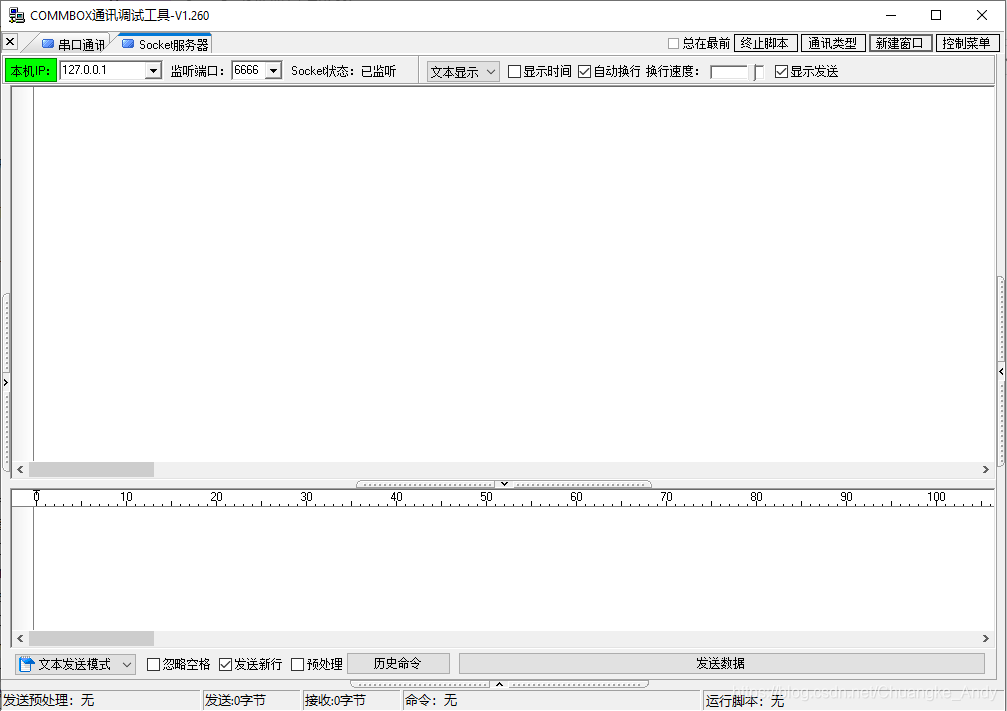Screen dimensions: 1007x711
Task: Enable the 显示时间 checkbox
Action: tap(514, 71)
